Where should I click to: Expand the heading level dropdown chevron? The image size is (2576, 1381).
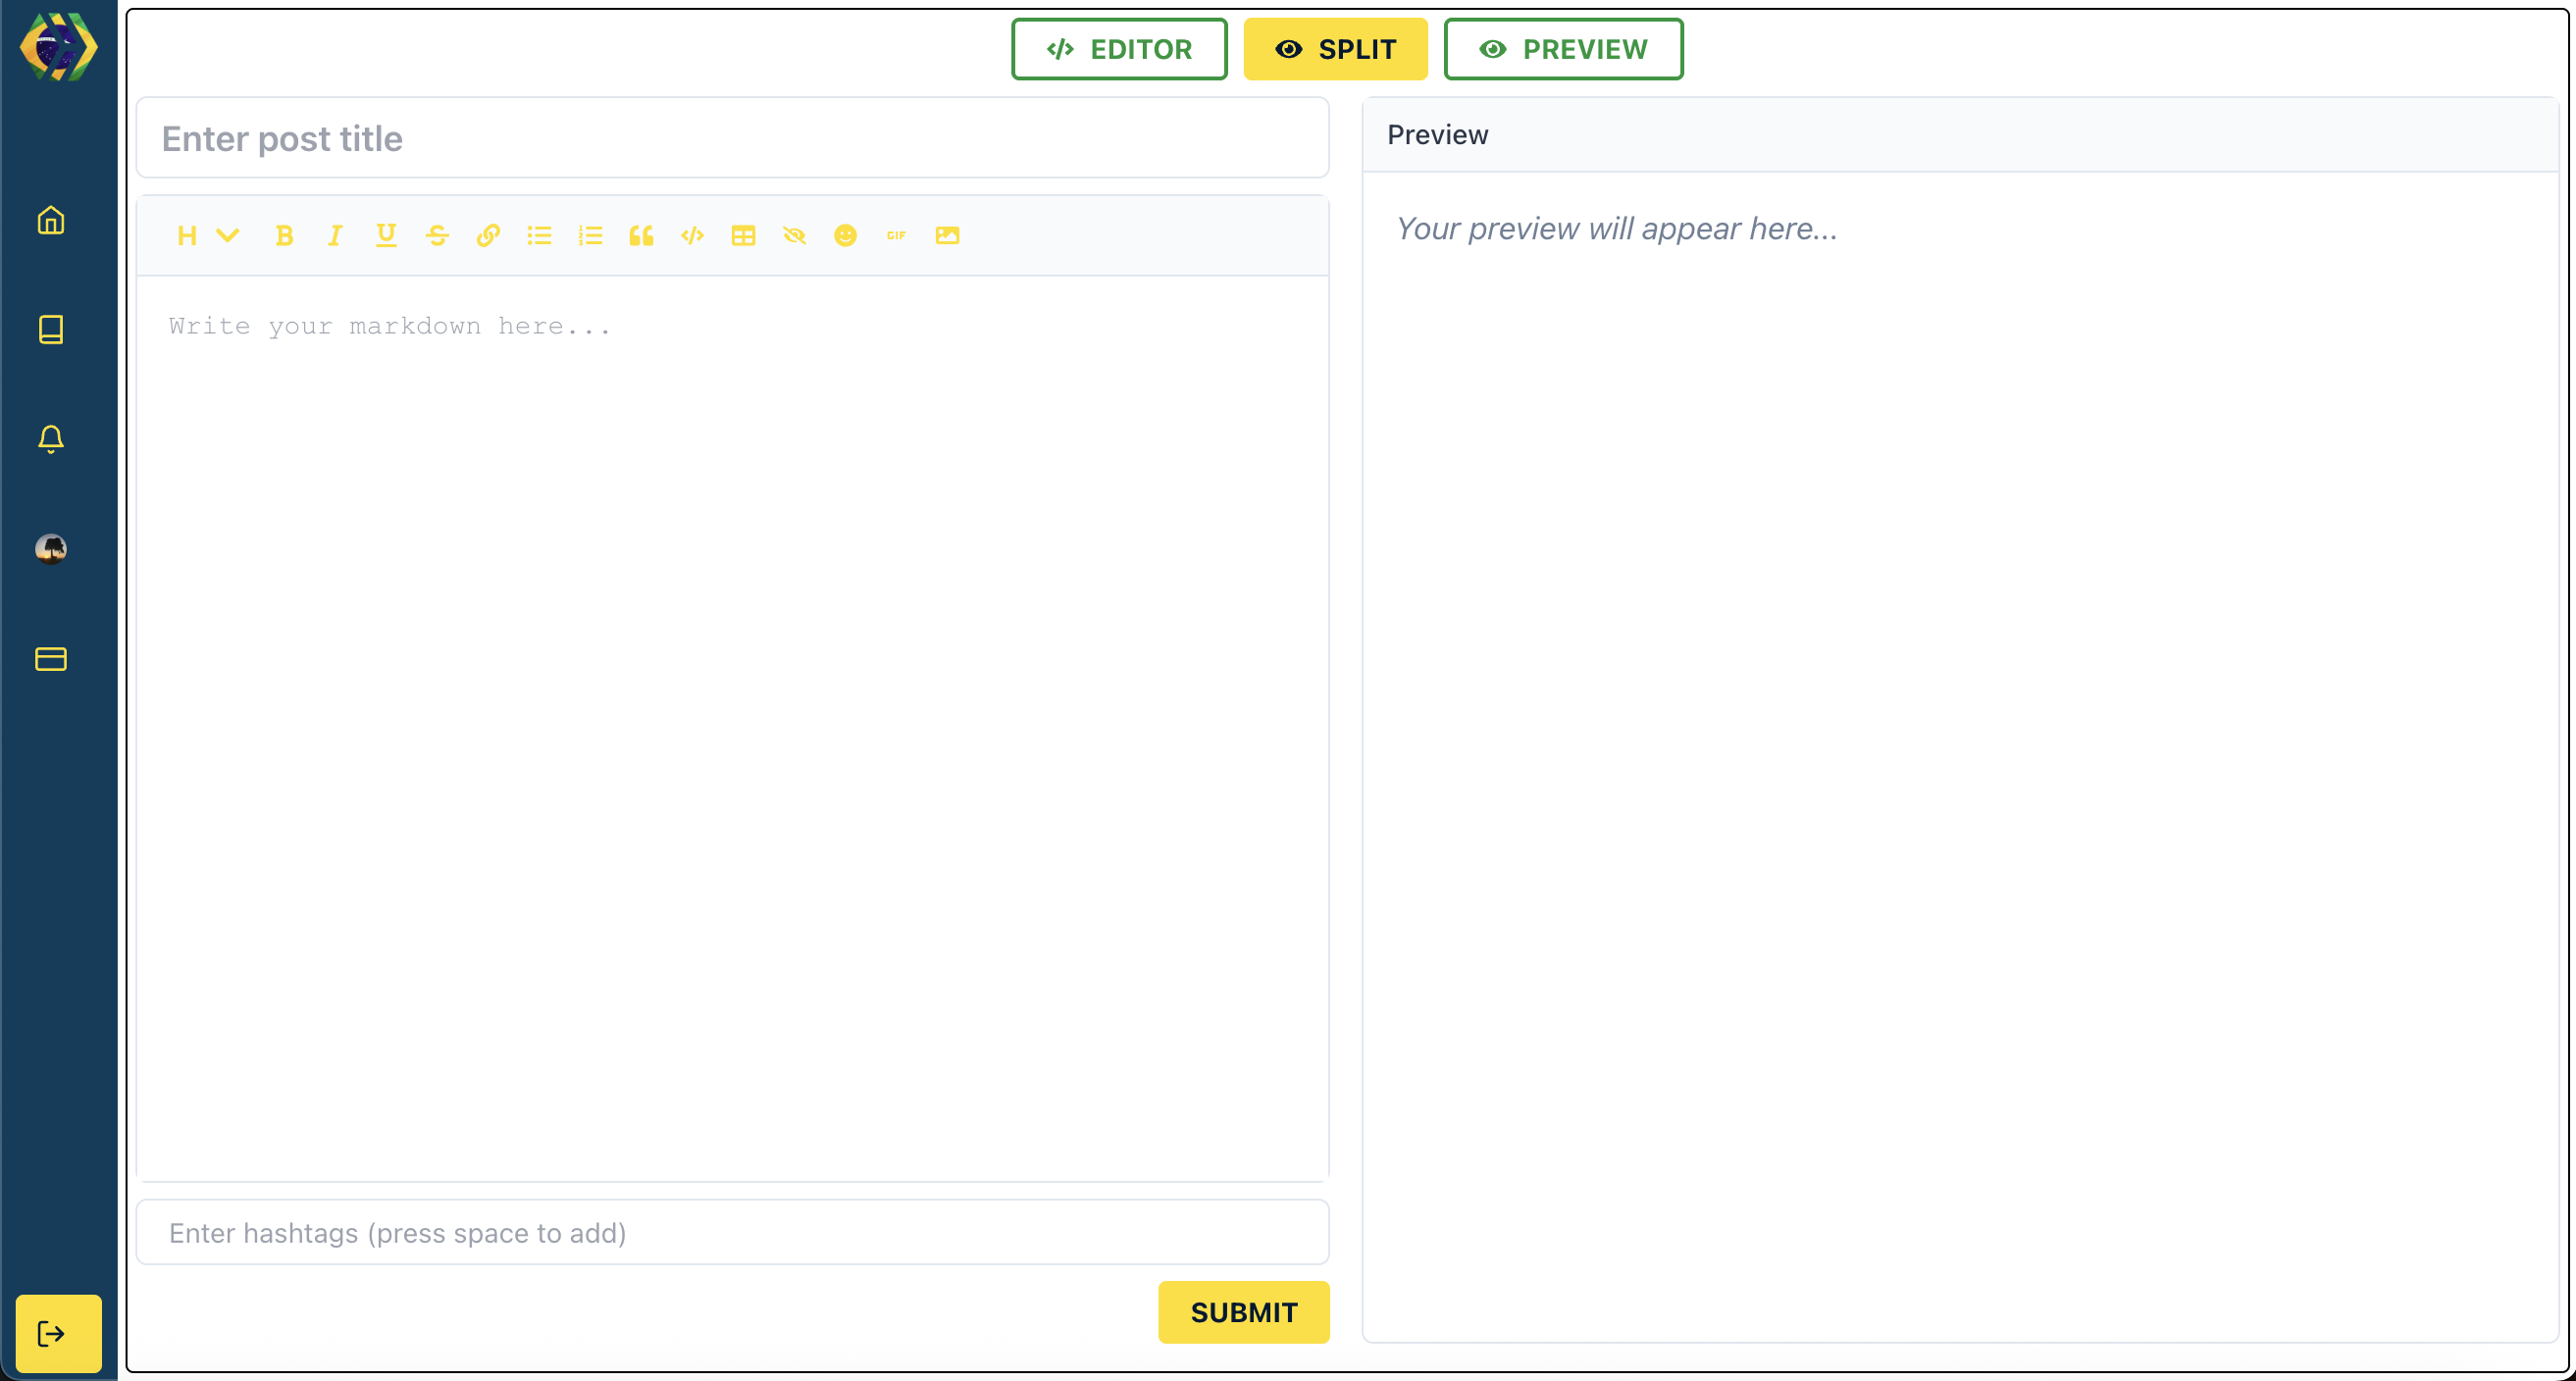[228, 236]
